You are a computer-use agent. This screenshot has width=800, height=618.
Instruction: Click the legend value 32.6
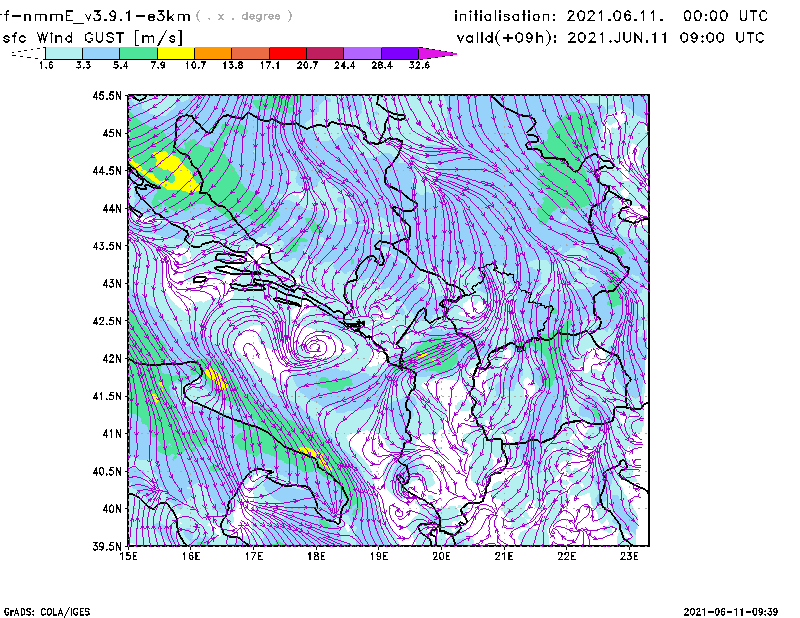coord(419,65)
